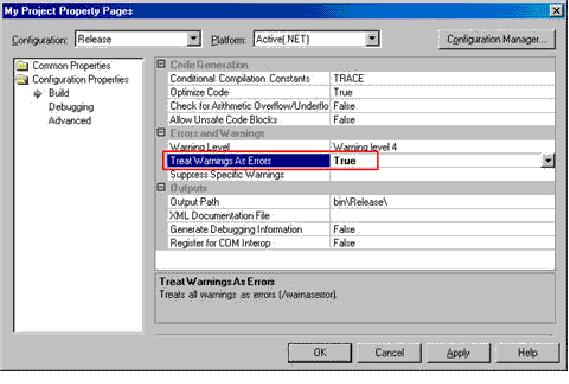Select the Conditional Compilation Constants property
Screen dimensions: 569x384
tap(249, 78)
